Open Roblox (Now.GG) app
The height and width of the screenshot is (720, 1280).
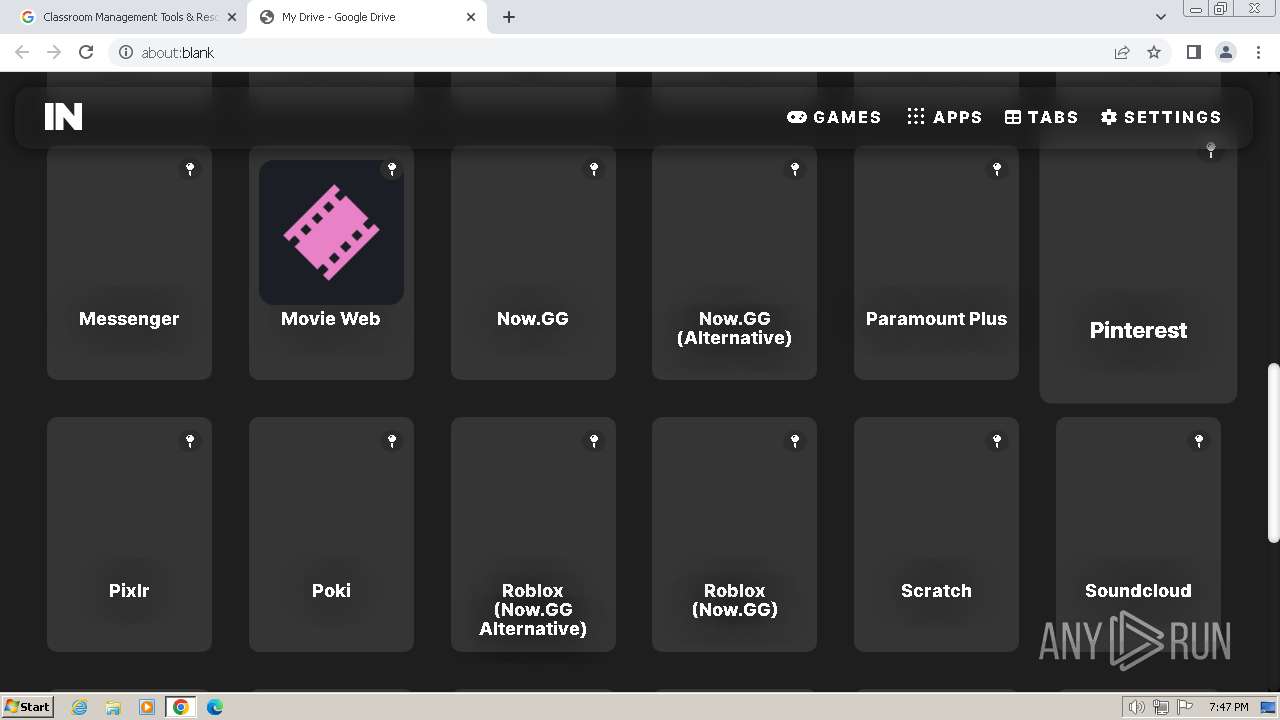tap(734, 535)
